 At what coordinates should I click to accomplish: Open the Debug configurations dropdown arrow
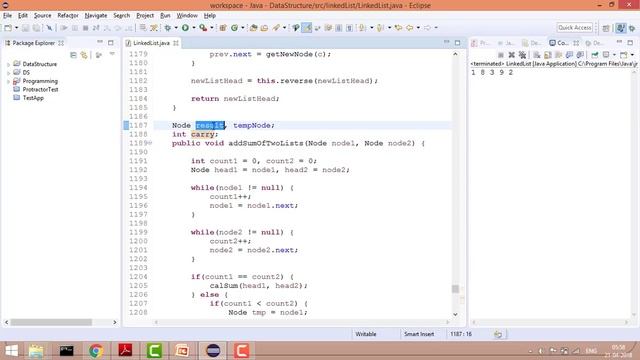click(176, 28)
